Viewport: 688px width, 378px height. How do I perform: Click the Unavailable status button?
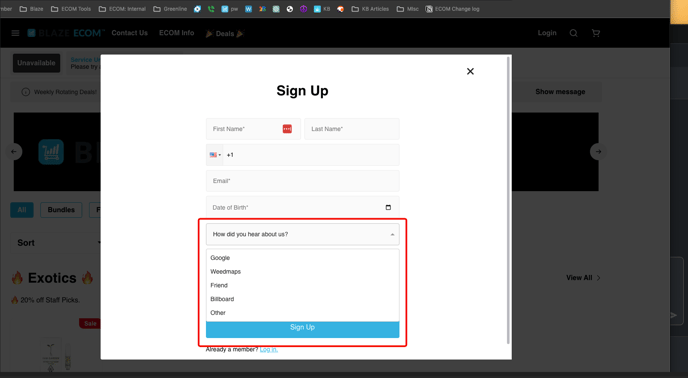coord(36,63)
